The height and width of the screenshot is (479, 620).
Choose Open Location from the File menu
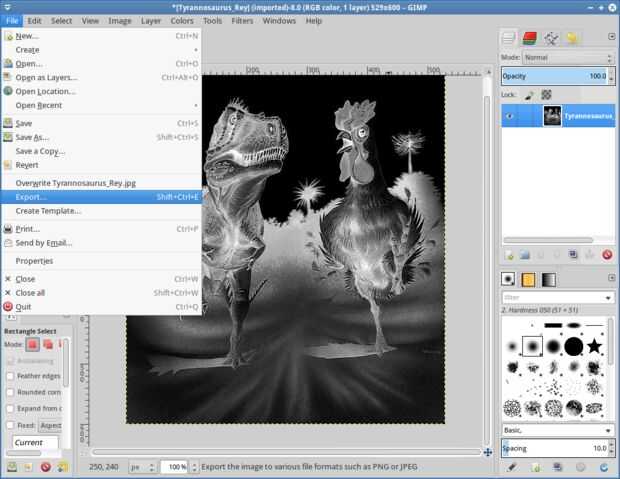101,91
